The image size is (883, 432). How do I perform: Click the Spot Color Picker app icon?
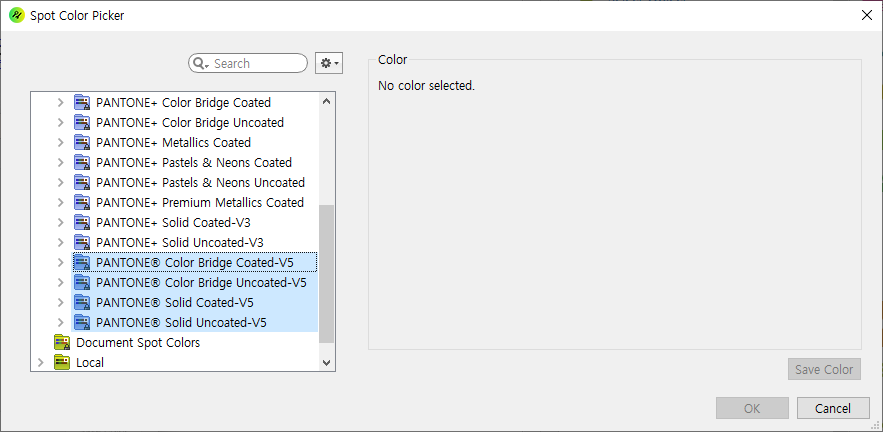pos(17,15)
